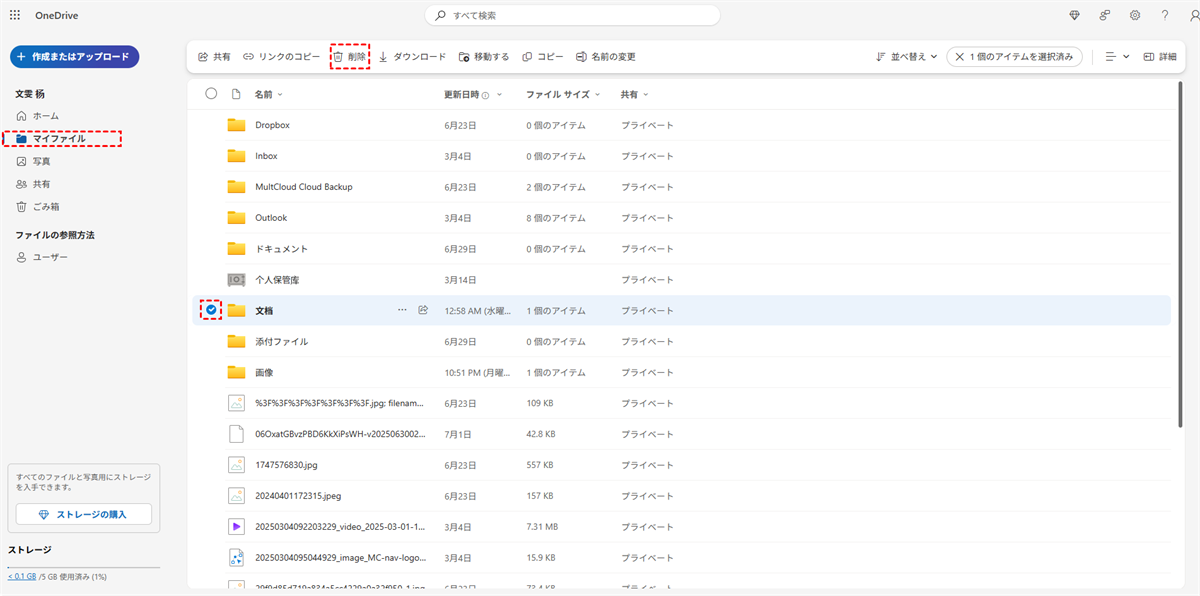Open the app launcher grid icon
Viewport: 1200px width, 596px height.
pos(15,15)
